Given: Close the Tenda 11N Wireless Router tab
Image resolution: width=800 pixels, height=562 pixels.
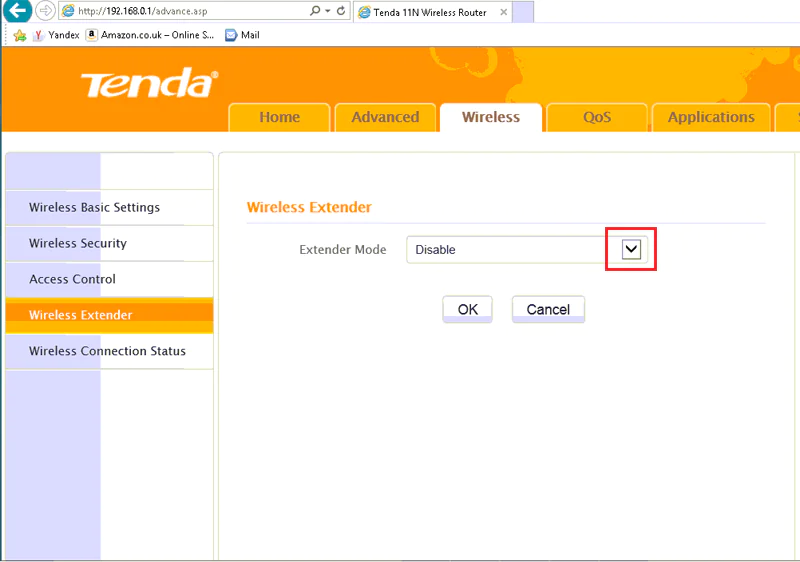Looking at the screenshot, I should (504, 12).
